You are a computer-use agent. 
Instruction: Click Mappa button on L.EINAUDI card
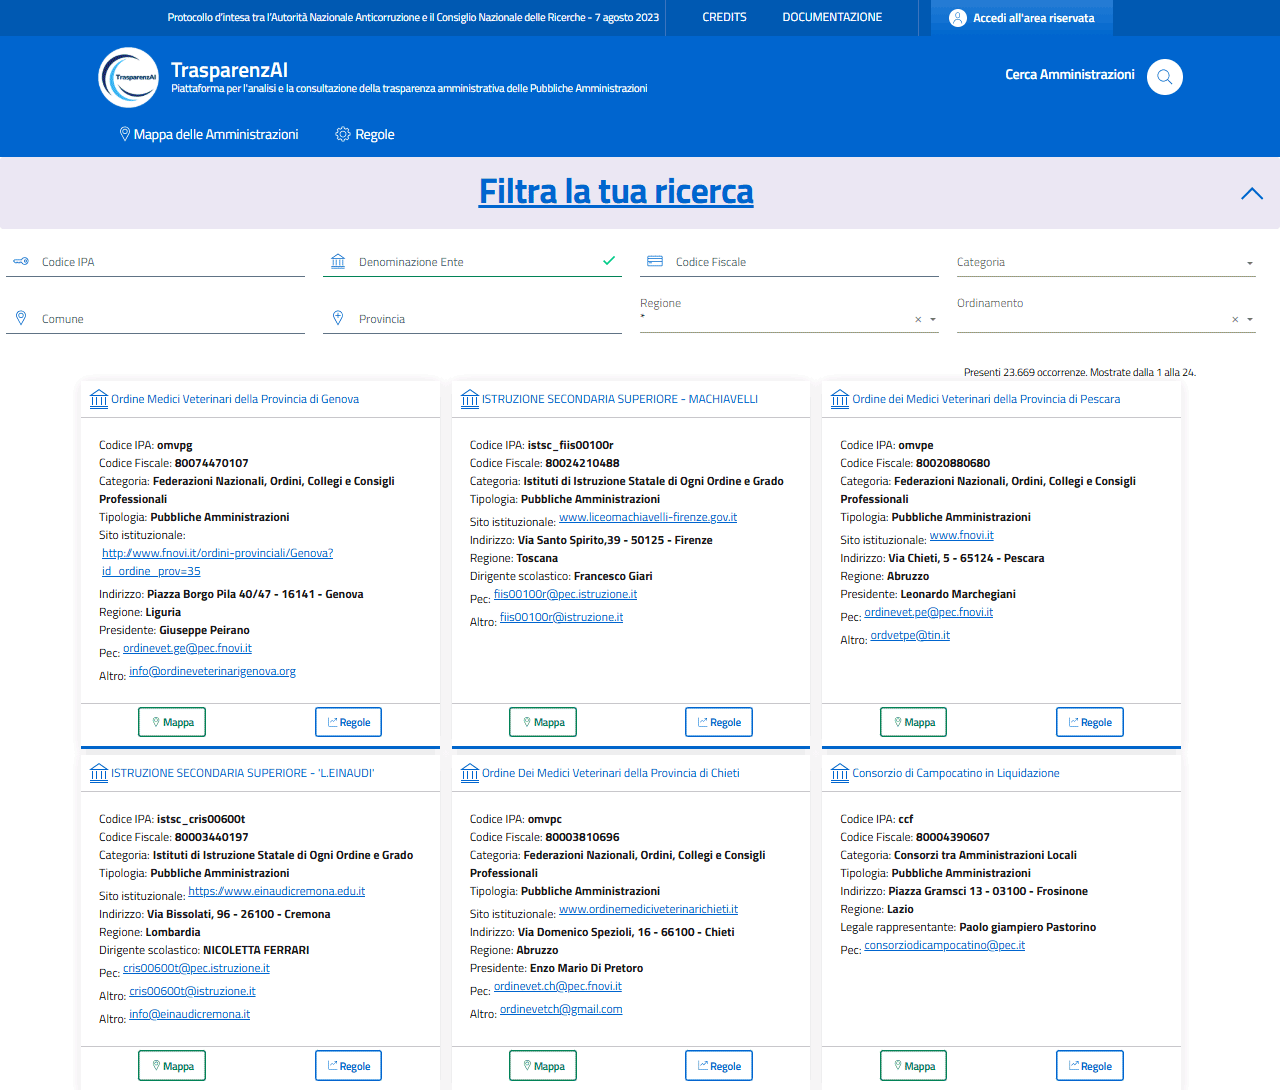click(x=172, y=1066)
